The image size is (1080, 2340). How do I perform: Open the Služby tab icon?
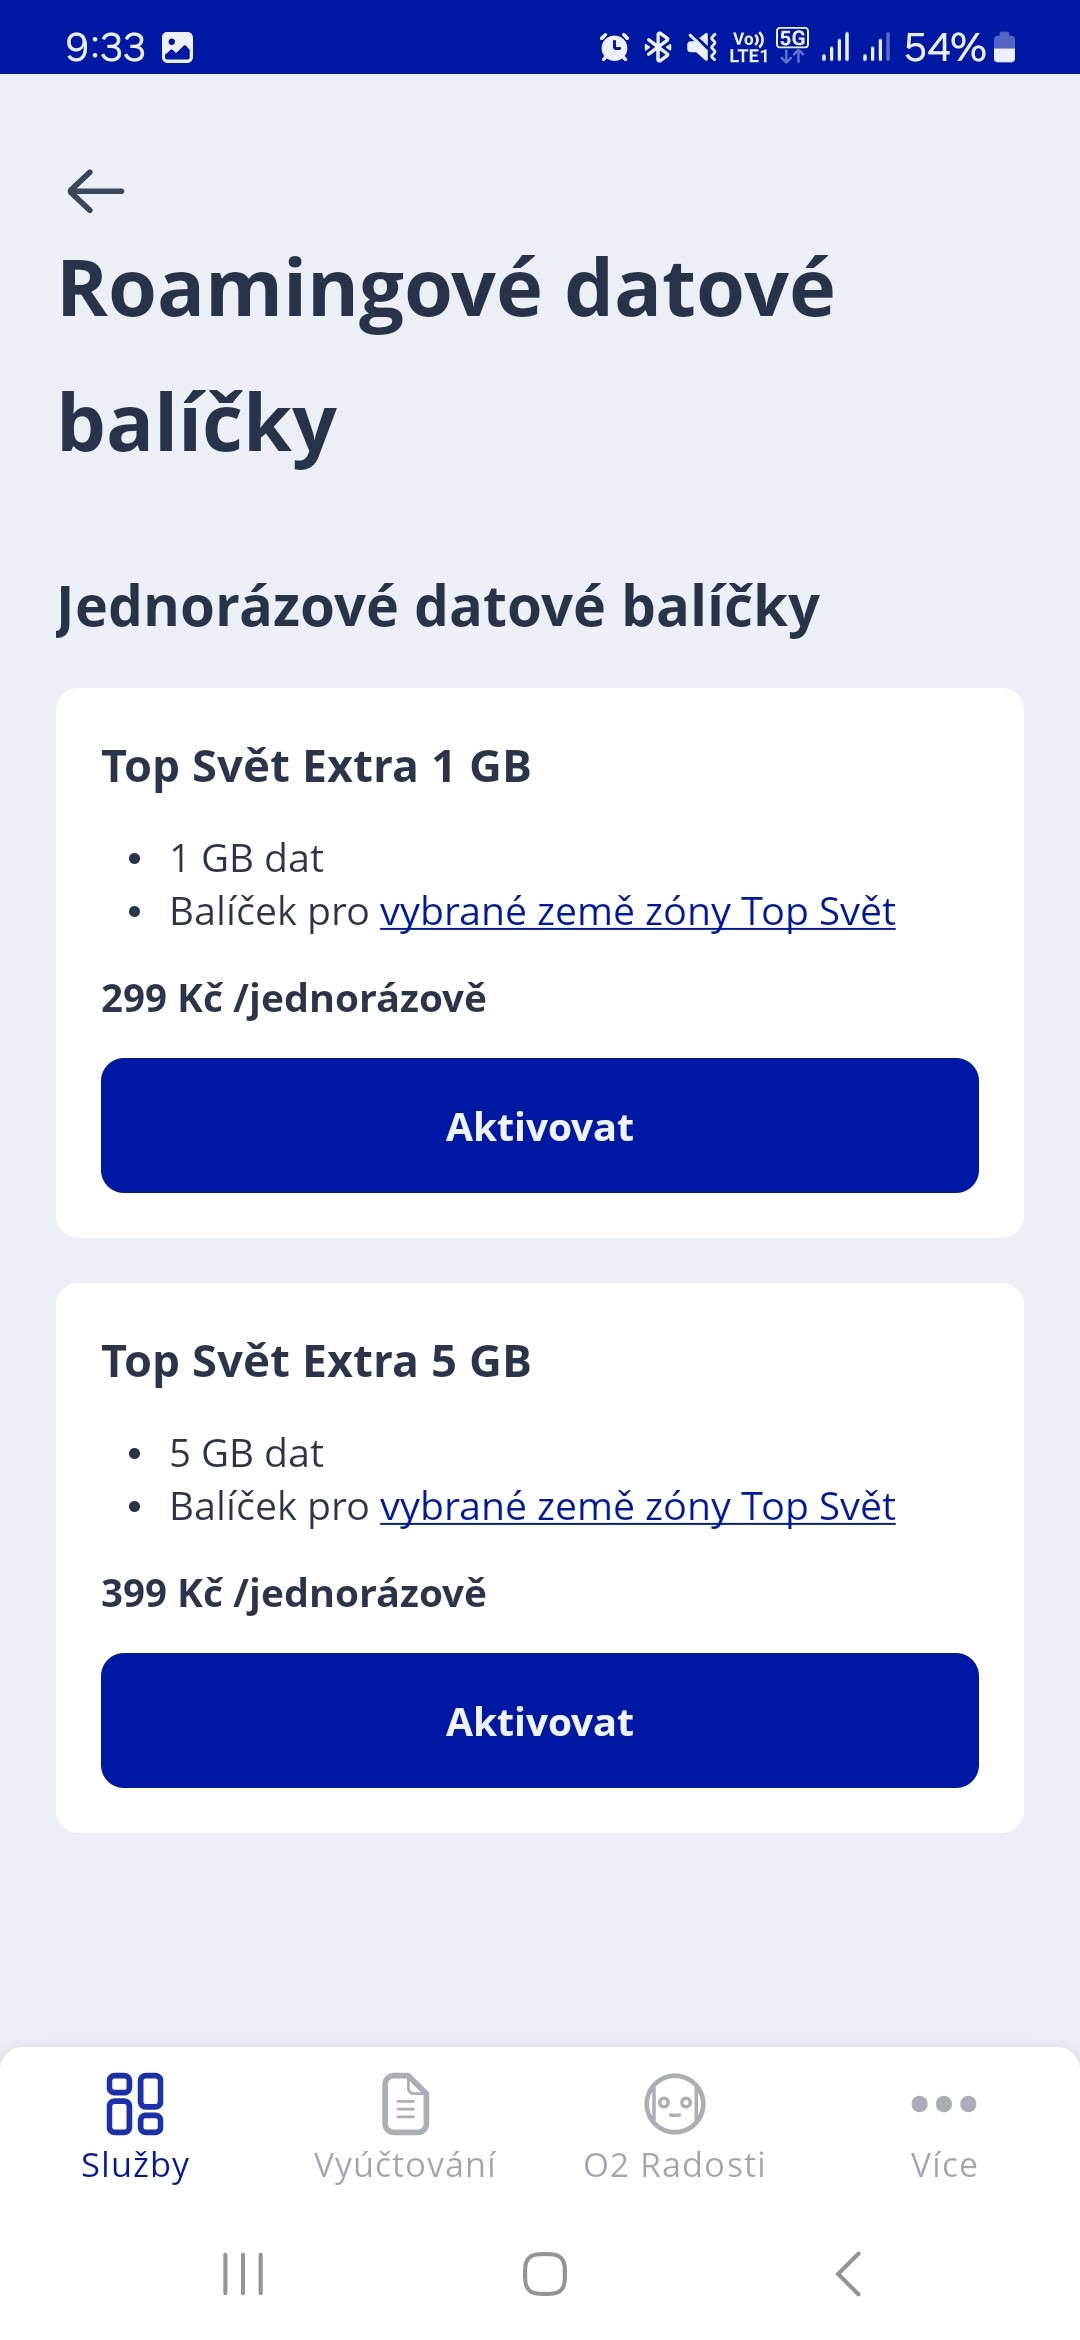[135, 2103]
